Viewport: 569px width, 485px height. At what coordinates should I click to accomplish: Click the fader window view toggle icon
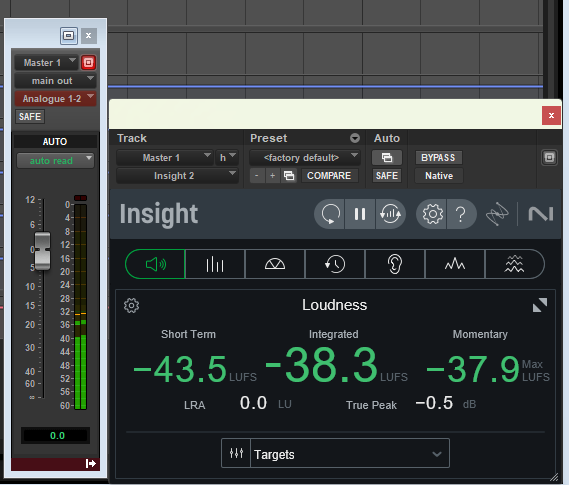[69, 36]
